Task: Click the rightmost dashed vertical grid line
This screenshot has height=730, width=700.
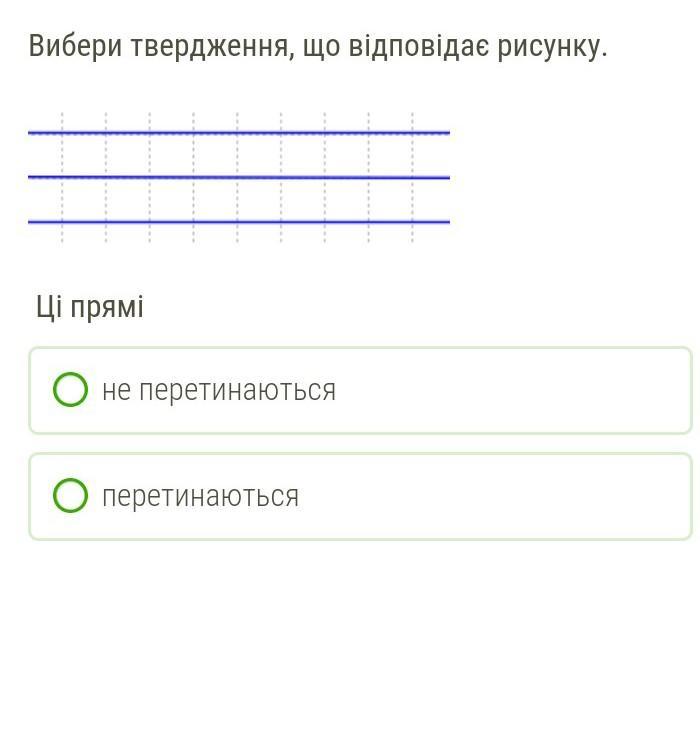Action: point(412,155)
